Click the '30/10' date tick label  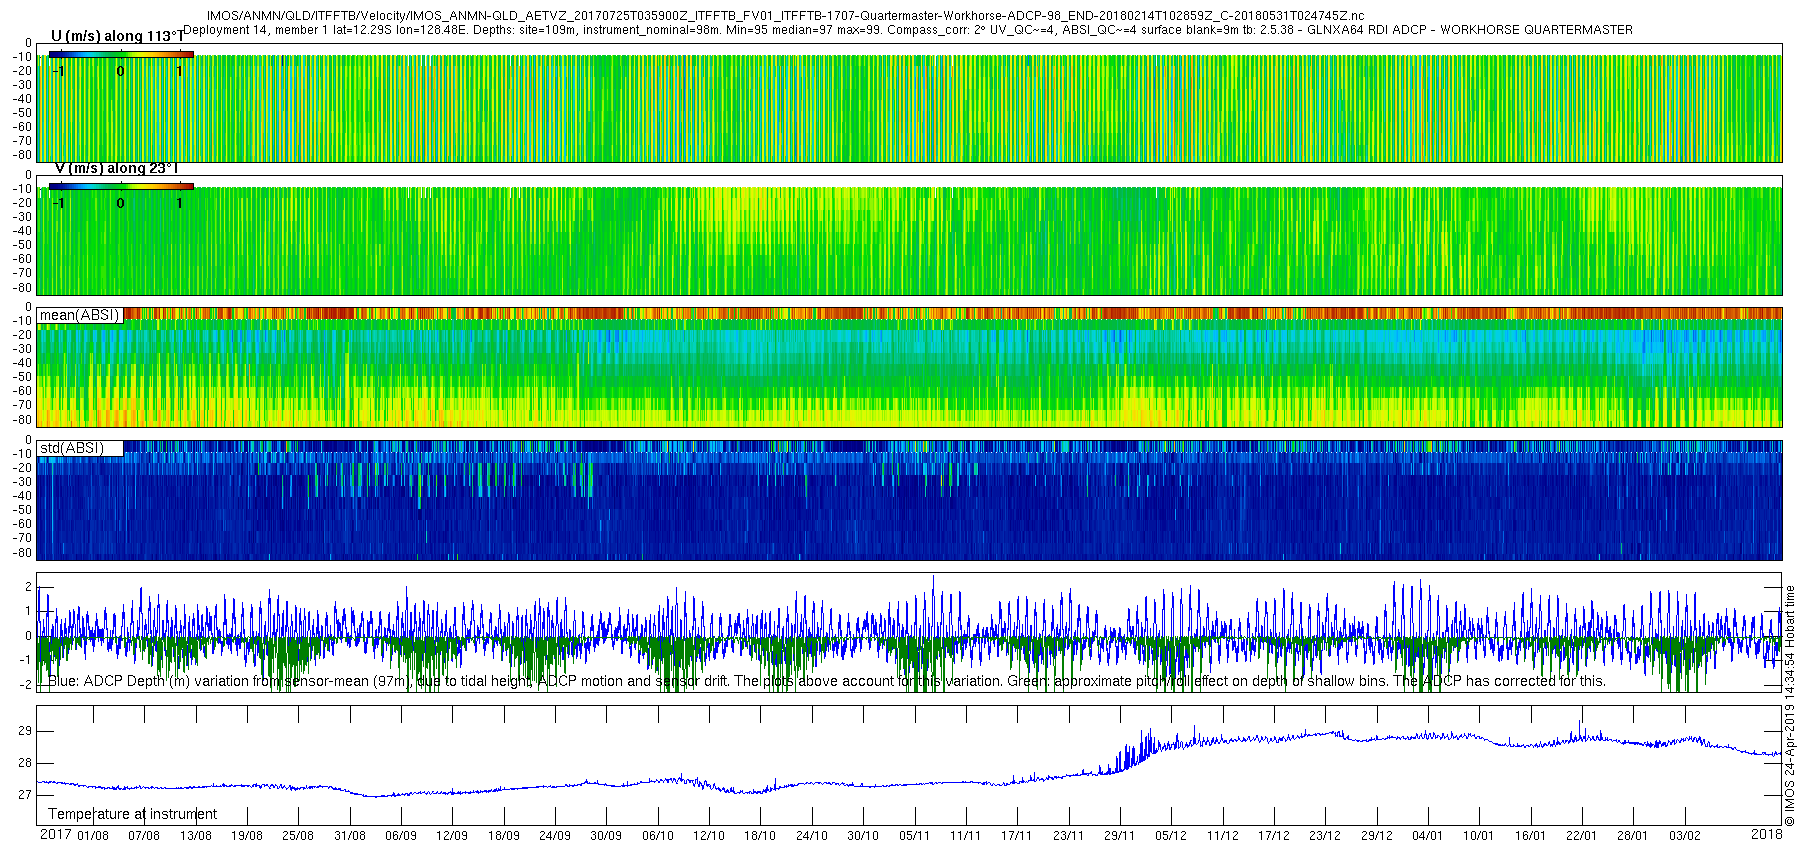863,836
